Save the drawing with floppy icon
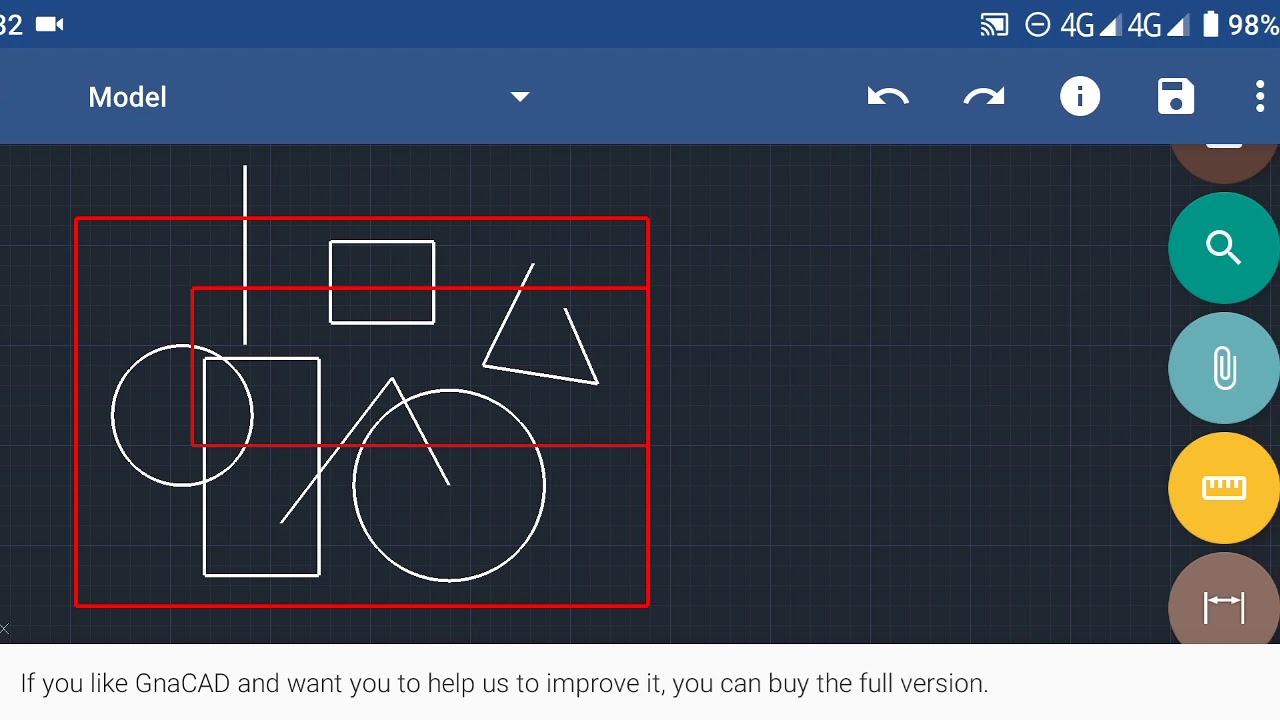 point(1176,97)
